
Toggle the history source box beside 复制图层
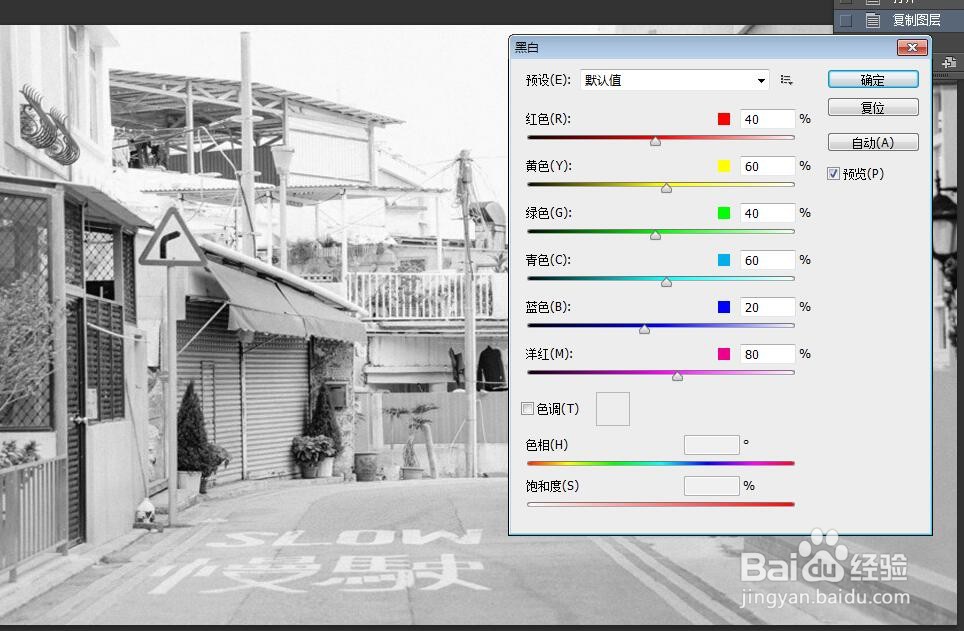tap(846, 19)
